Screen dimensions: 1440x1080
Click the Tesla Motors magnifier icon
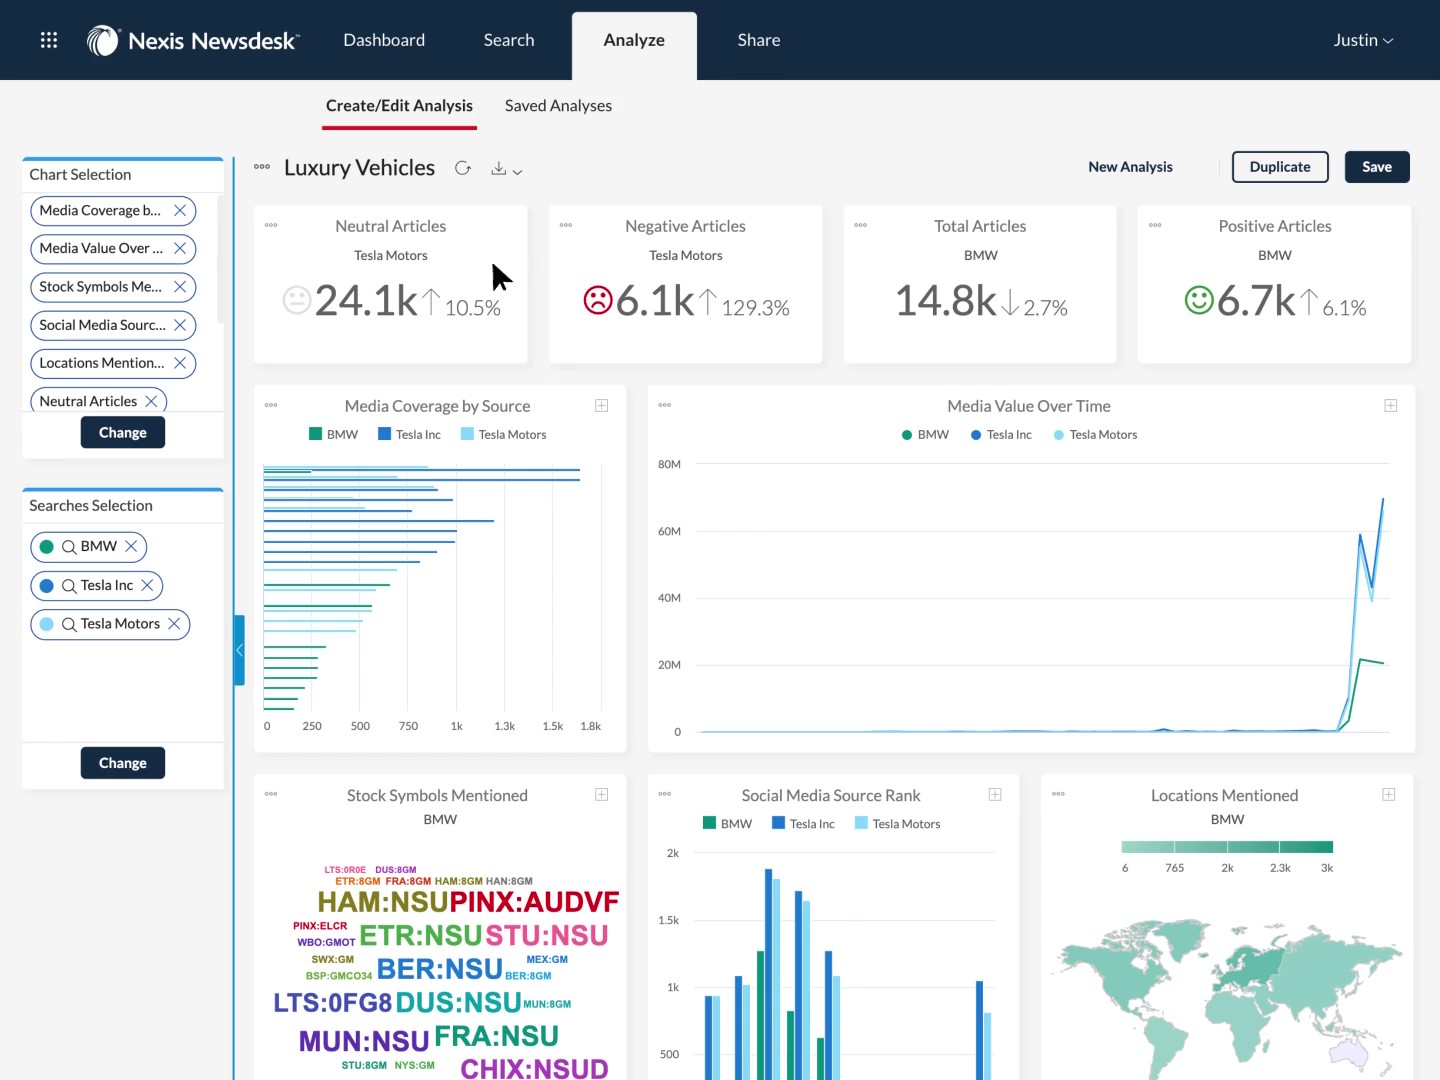tap(69, 625)
